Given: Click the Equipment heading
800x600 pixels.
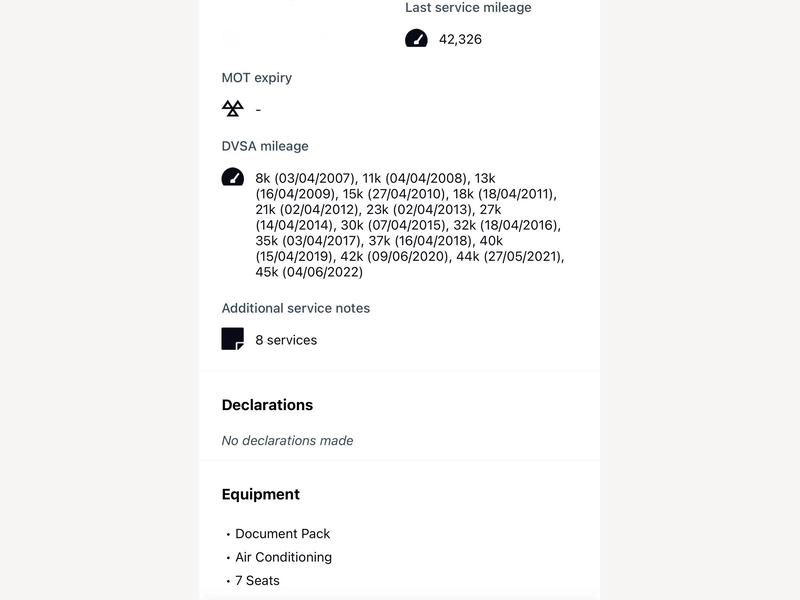Looking at the screenshot, I should (x=261, y=494).
